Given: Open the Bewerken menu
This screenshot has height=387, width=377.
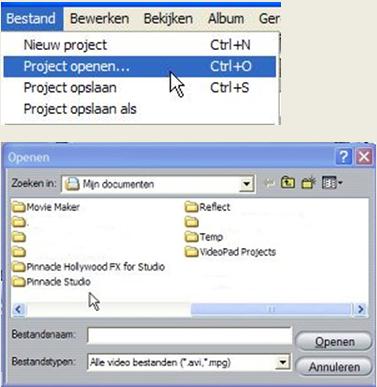Looking at the screenshot, I should pos(99,19).
